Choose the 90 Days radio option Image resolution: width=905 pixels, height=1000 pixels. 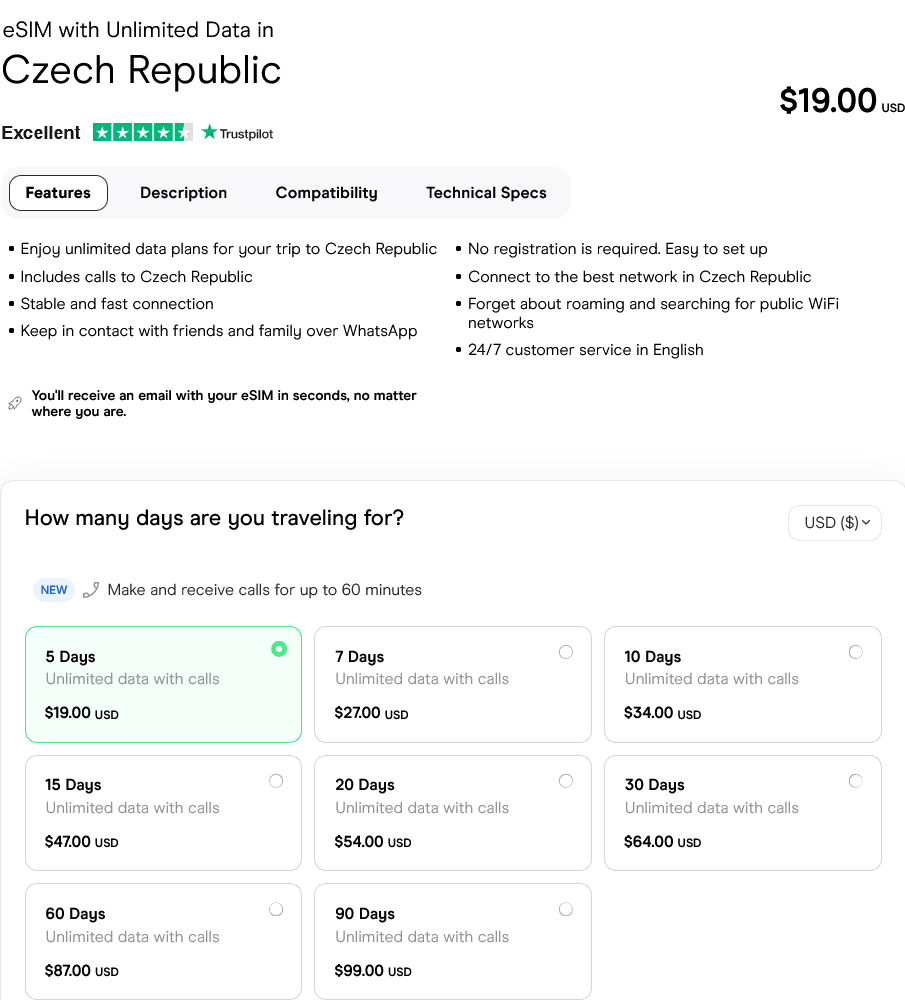566,909
